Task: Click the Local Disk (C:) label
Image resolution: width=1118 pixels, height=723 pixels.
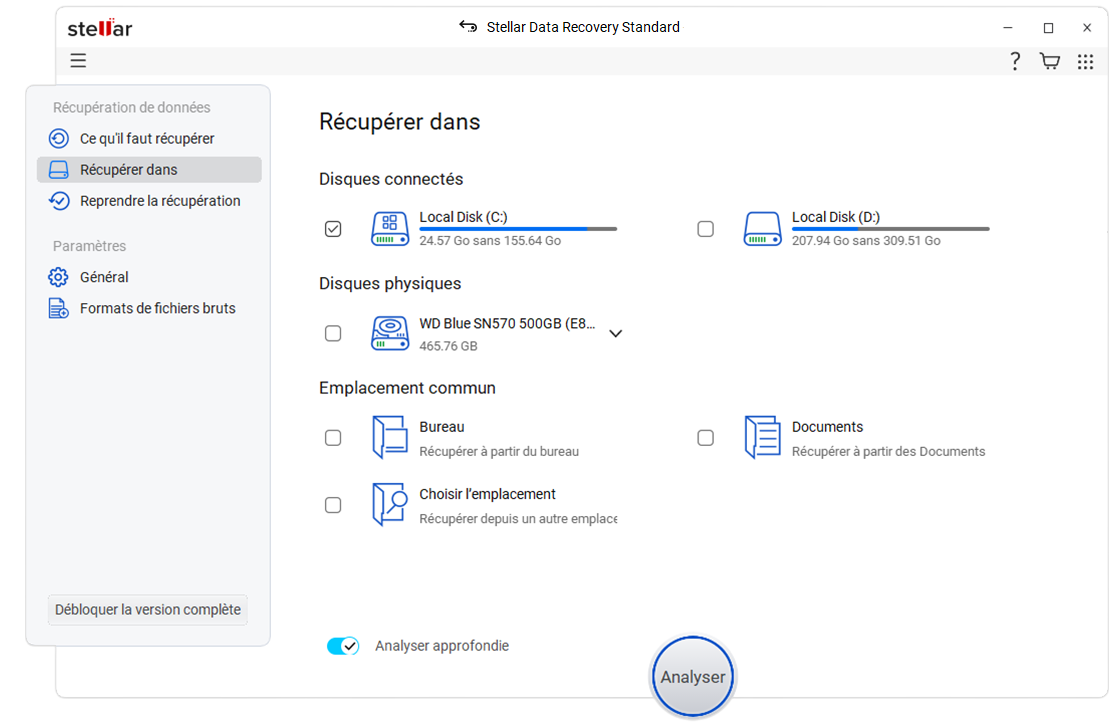Action: click(x=463, y=217)
